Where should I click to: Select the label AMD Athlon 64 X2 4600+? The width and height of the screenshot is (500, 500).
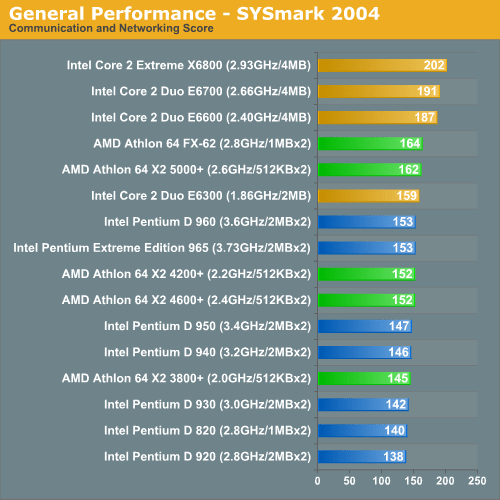[186, 300]
